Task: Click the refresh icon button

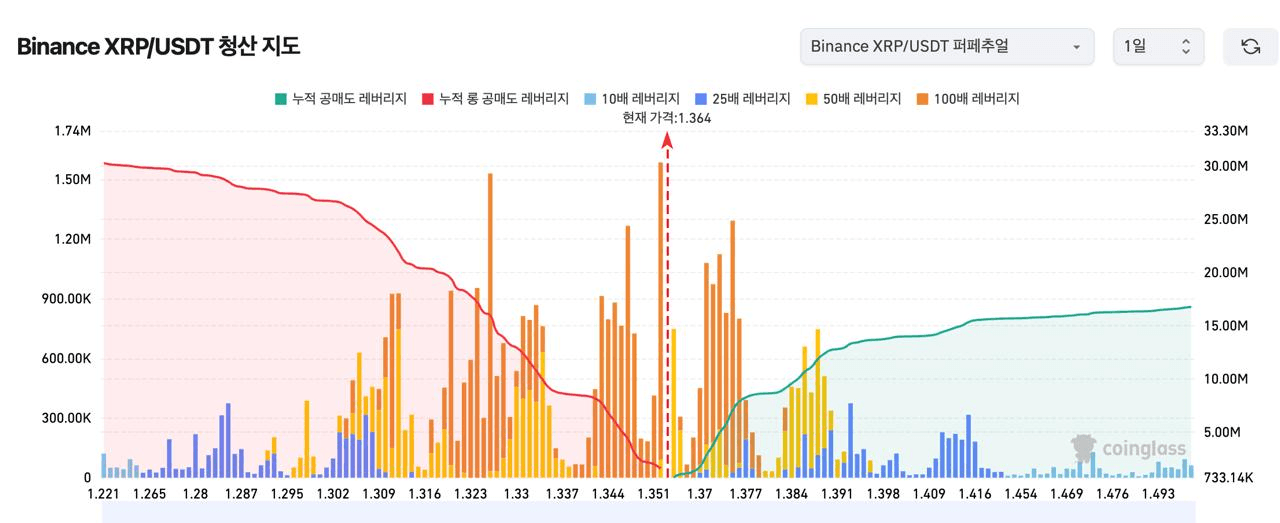Action: point(1250,47)
